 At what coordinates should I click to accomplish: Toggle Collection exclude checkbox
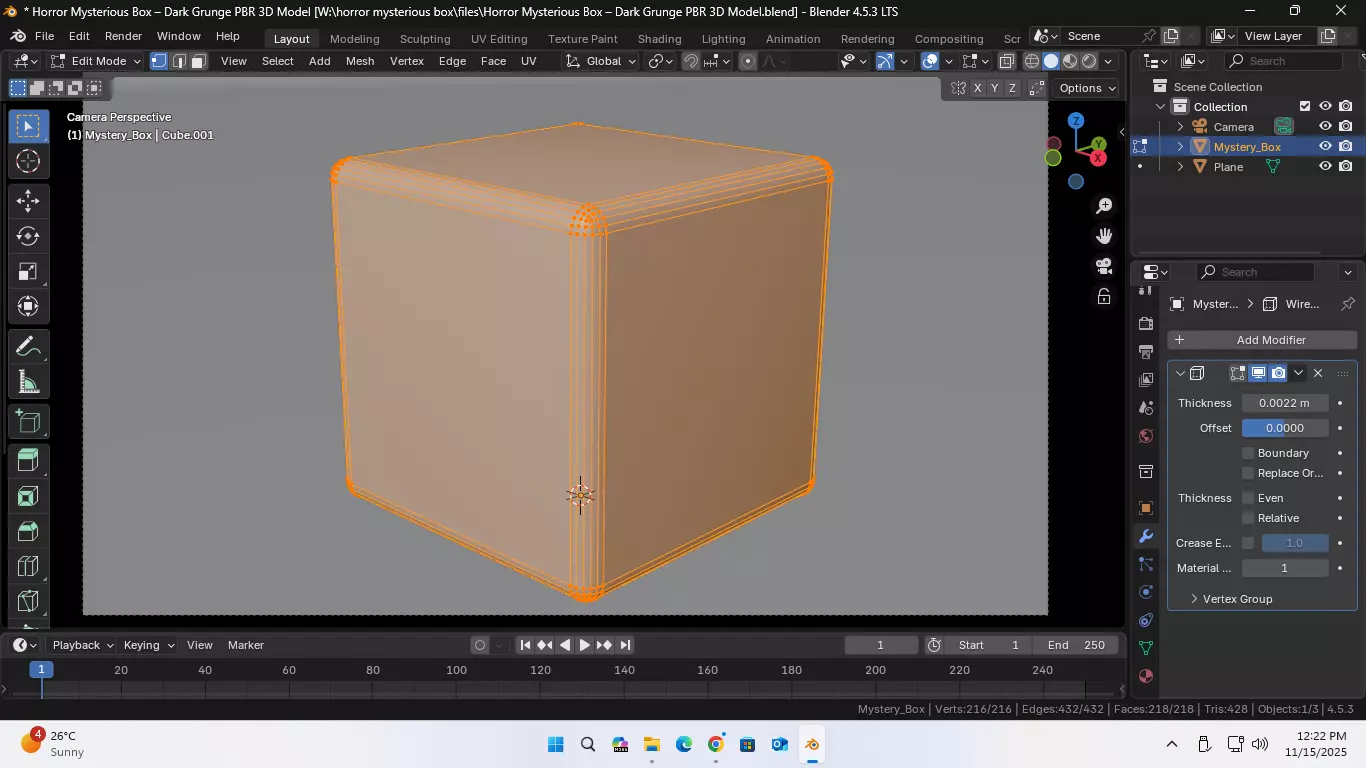click(x=1304, y=106)
